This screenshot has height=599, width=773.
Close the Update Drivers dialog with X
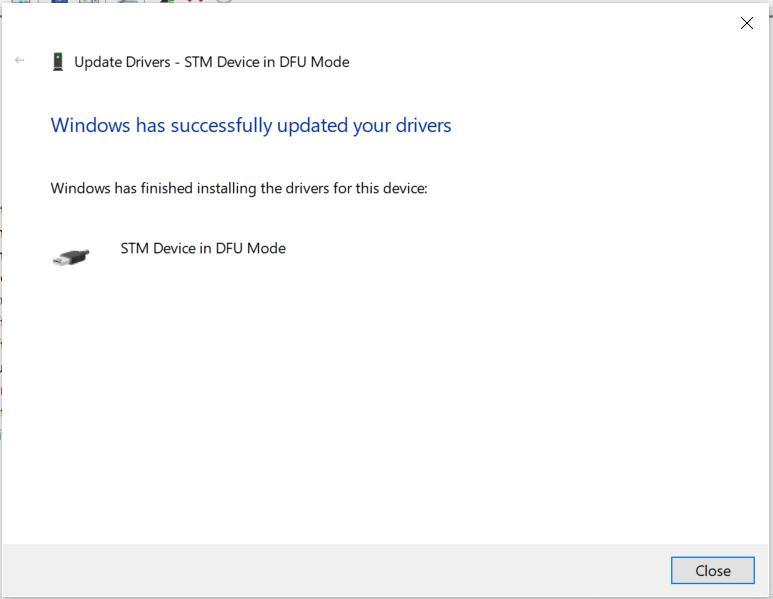tap(747, 23)
